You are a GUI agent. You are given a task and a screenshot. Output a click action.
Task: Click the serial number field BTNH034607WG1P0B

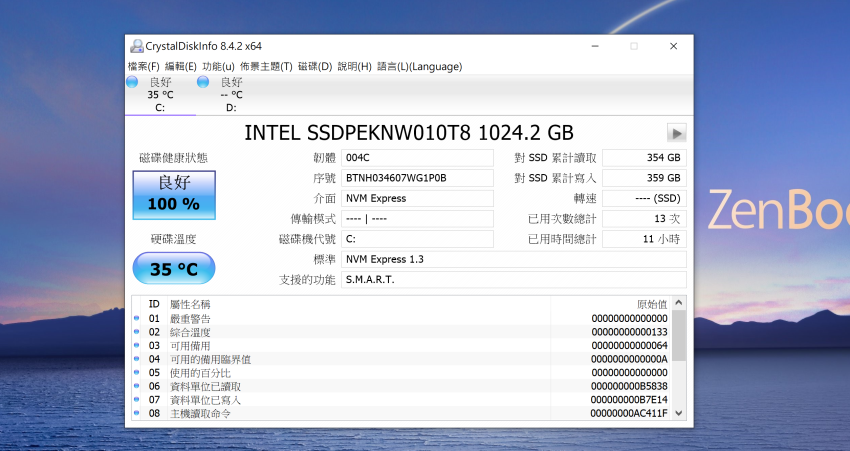coord(417,178)
